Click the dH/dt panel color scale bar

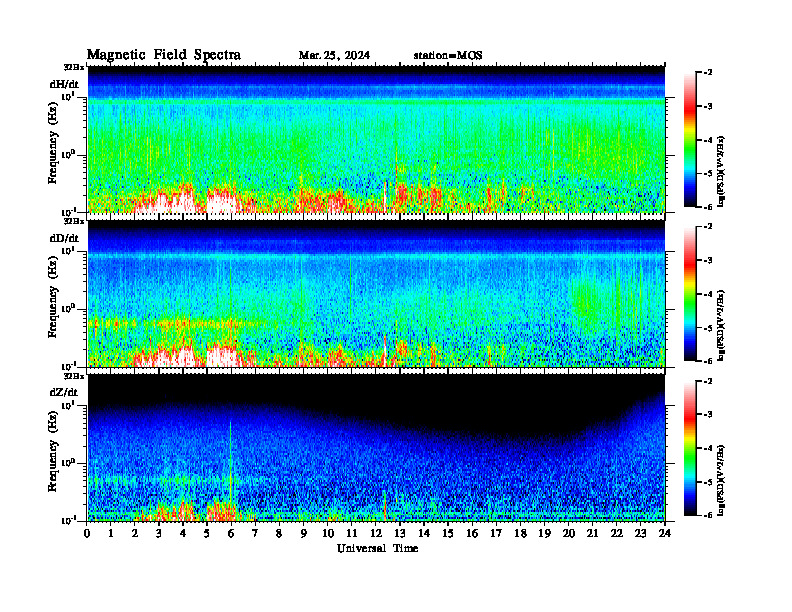pos(689,140)
